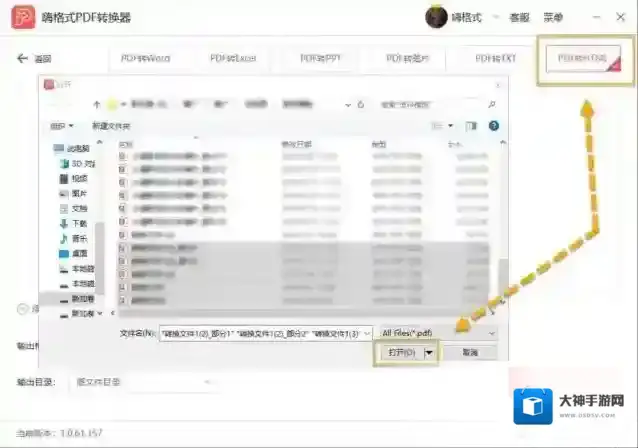Expand the view options dropdown arrow
This screenshot has width=638, height=448.
(450, 126)
